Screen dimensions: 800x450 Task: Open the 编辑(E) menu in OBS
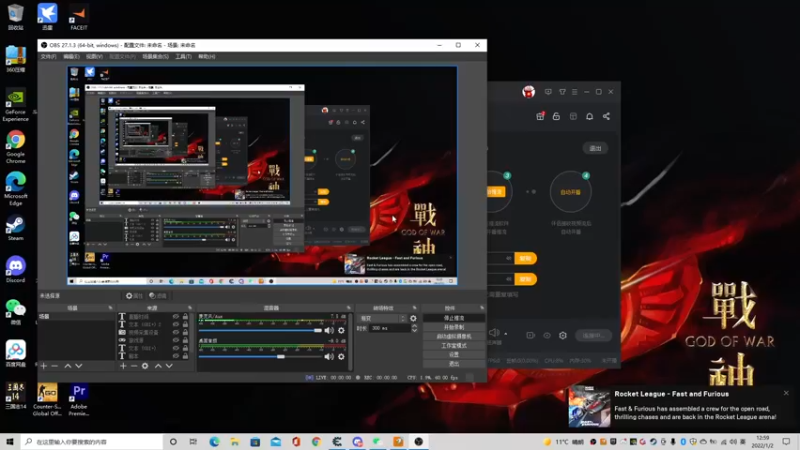[x=71, y=57]
